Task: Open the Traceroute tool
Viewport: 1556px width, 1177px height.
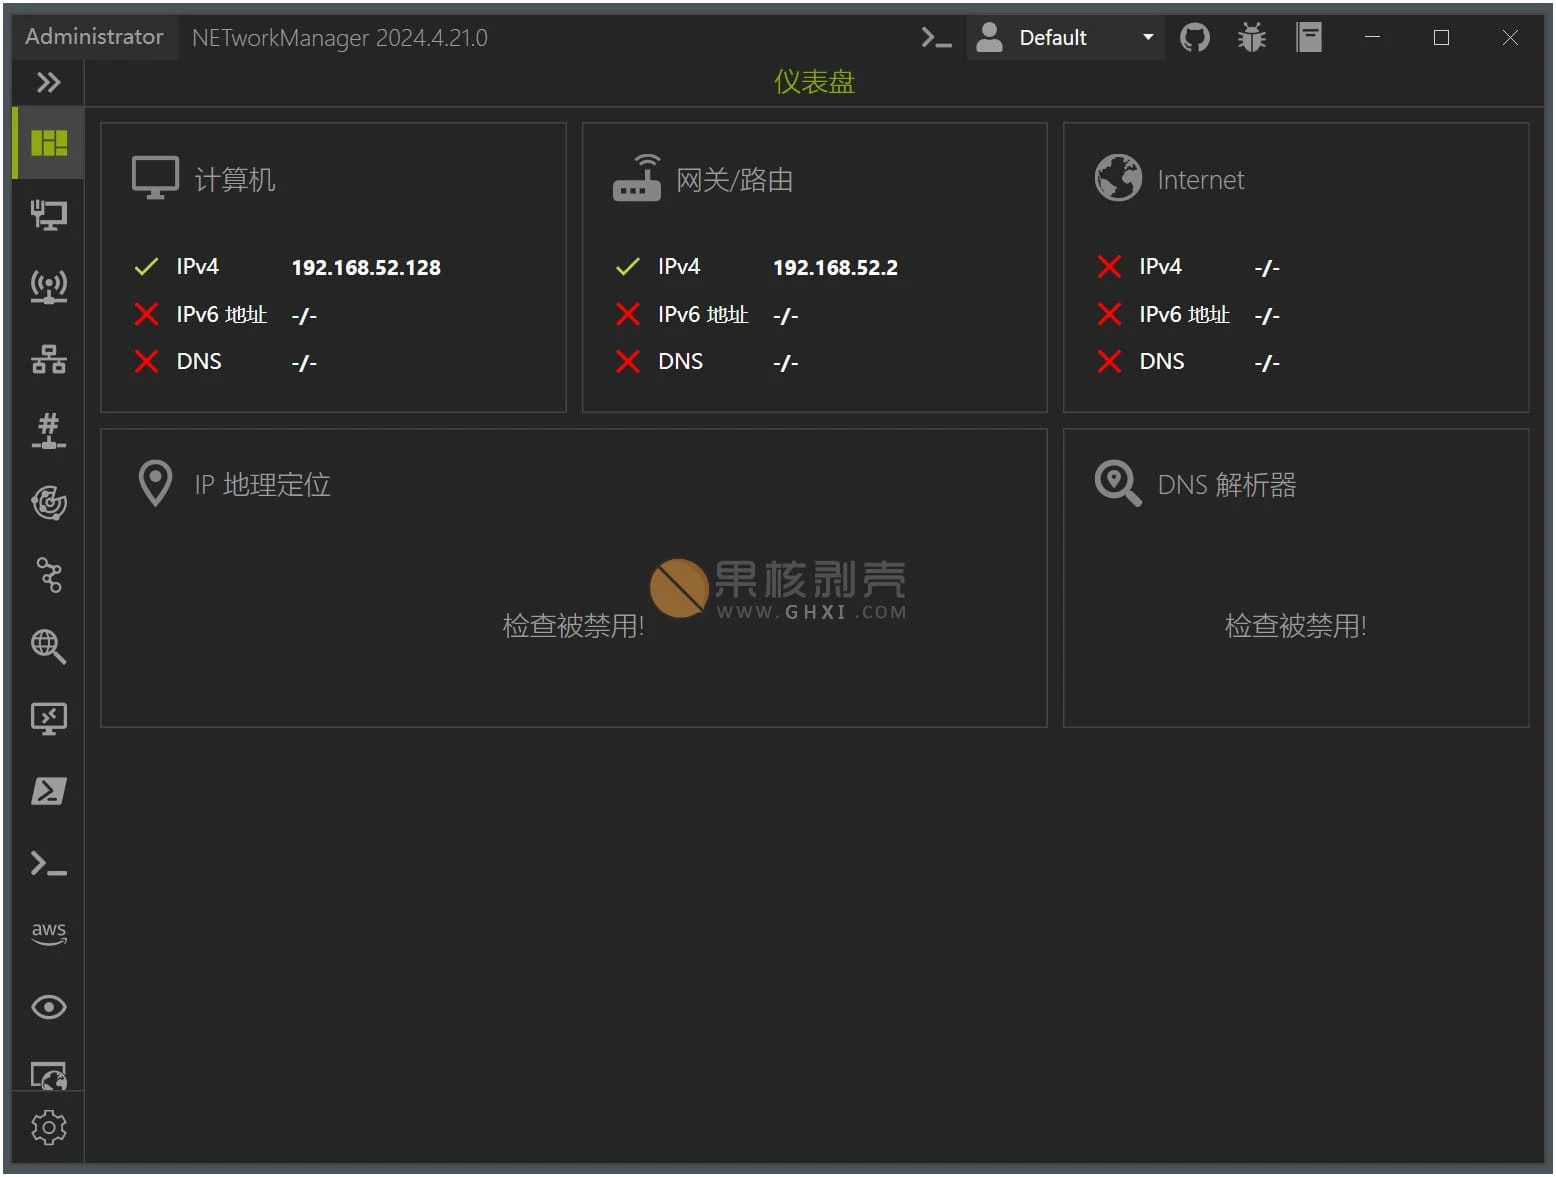Action: click(47, 575)
